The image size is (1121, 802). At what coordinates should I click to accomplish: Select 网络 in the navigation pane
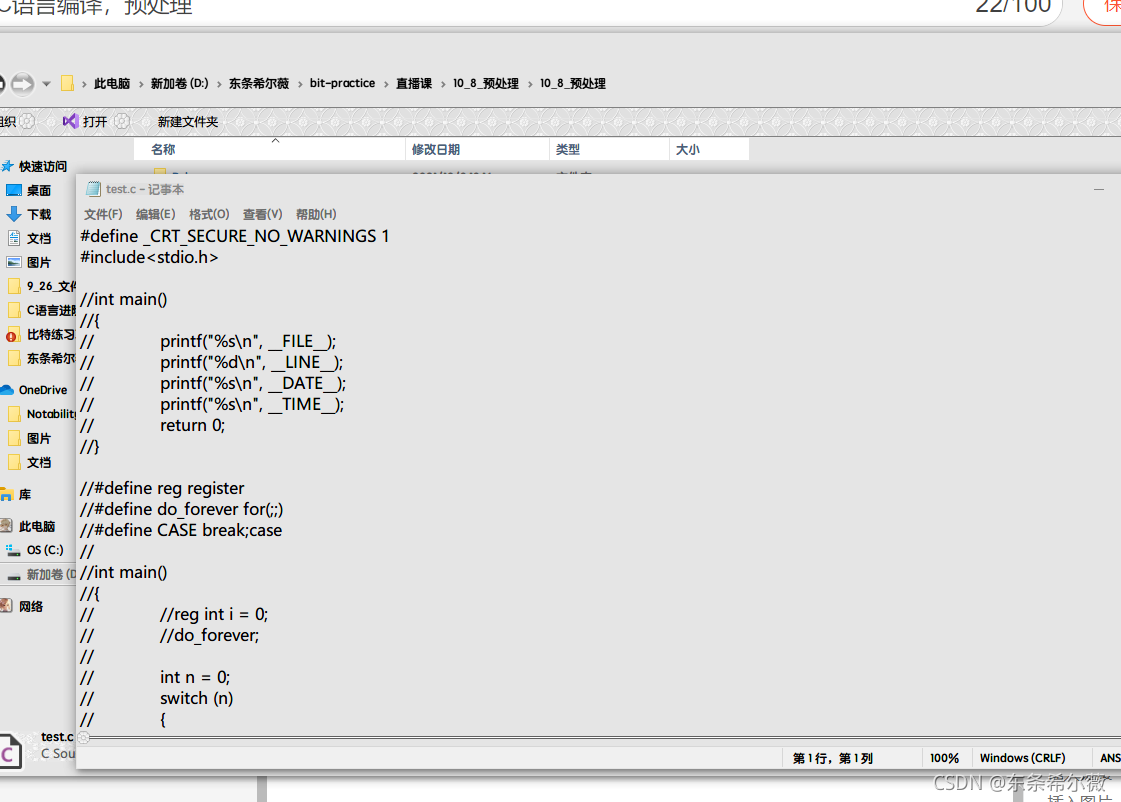point(23,607)
